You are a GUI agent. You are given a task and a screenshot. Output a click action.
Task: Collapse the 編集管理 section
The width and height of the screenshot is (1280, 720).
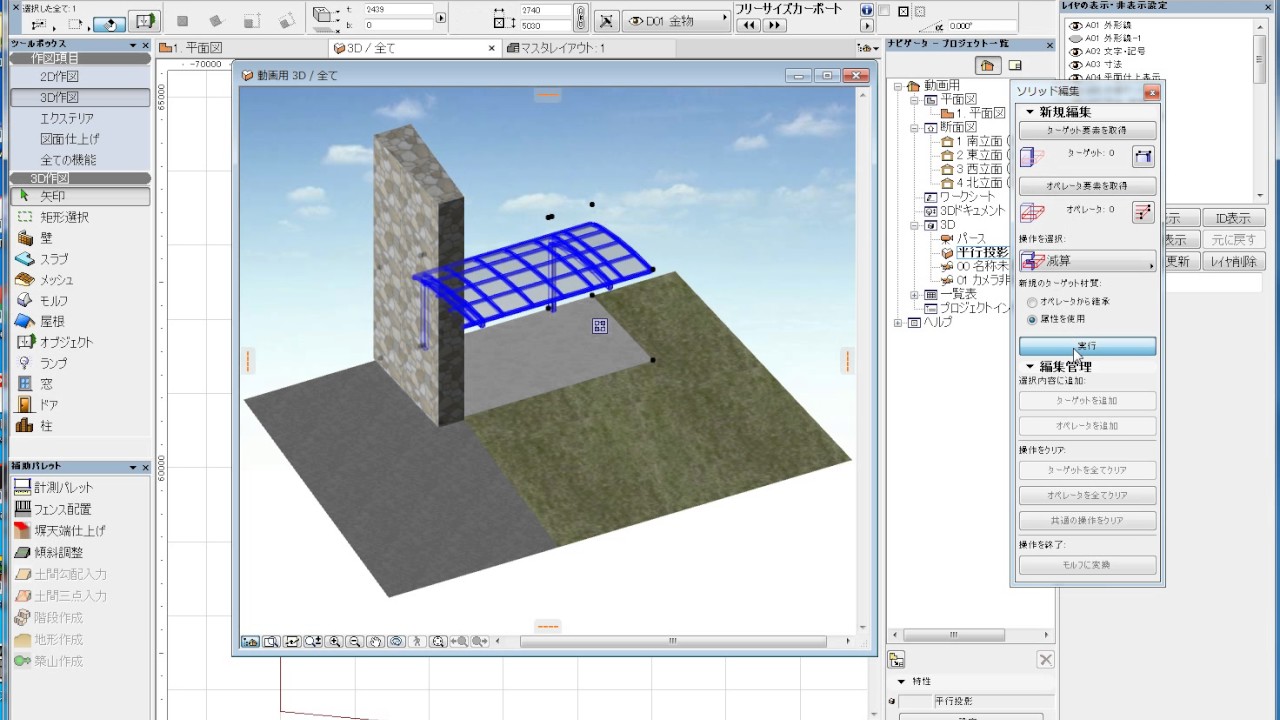coord(1030,367)
